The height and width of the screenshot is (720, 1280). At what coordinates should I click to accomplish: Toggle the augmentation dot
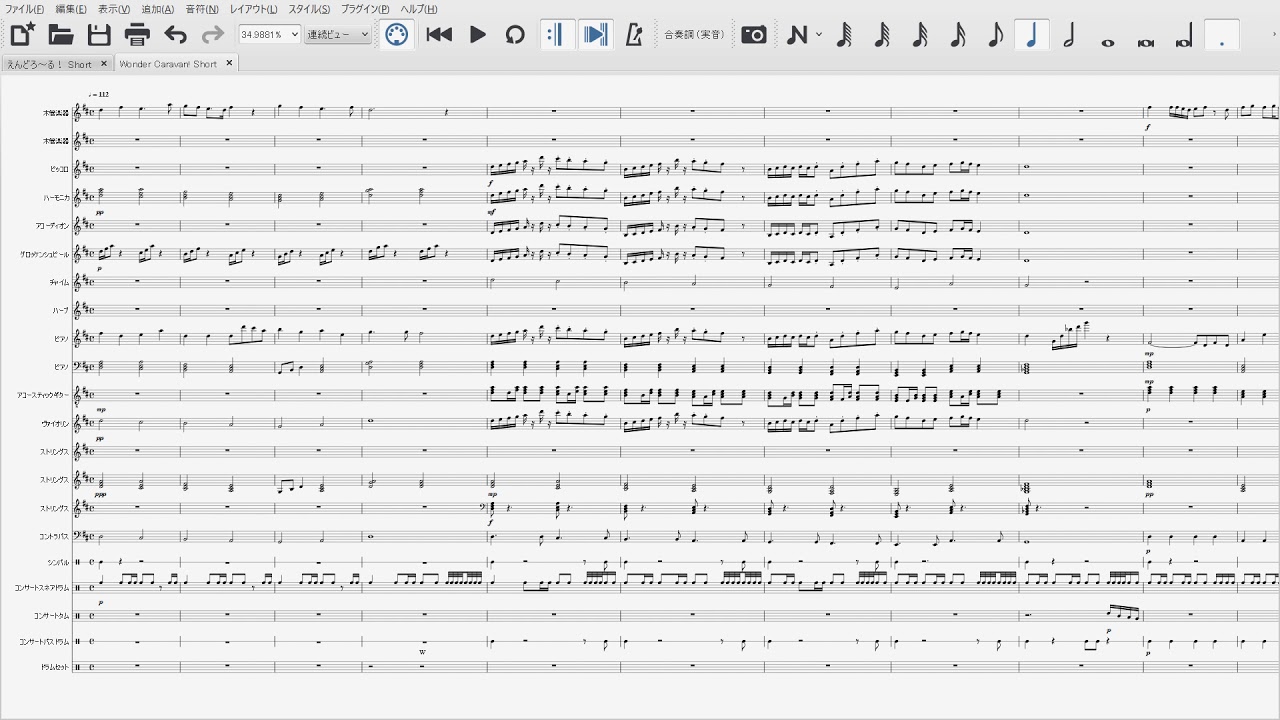click(x=1222, y=35)
